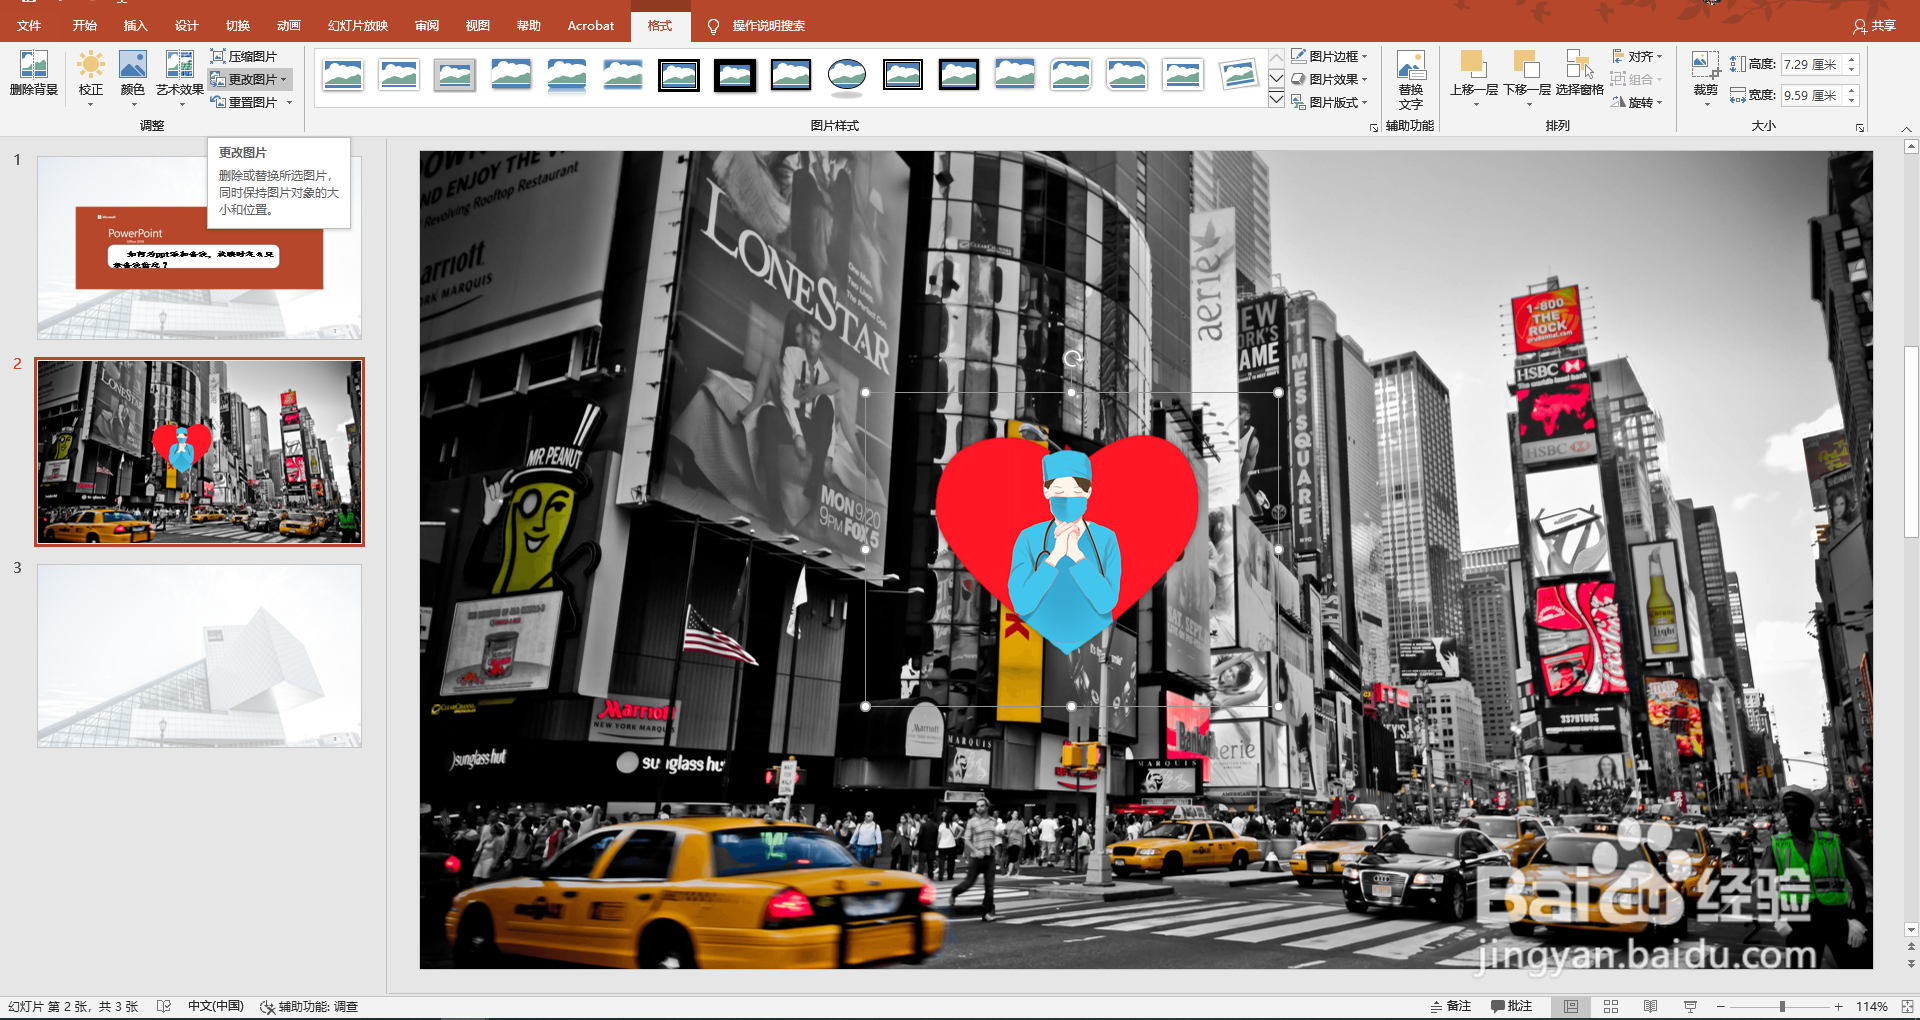
Task: Click 上移一层 bring forward icon
Action: coord(1472,65)
